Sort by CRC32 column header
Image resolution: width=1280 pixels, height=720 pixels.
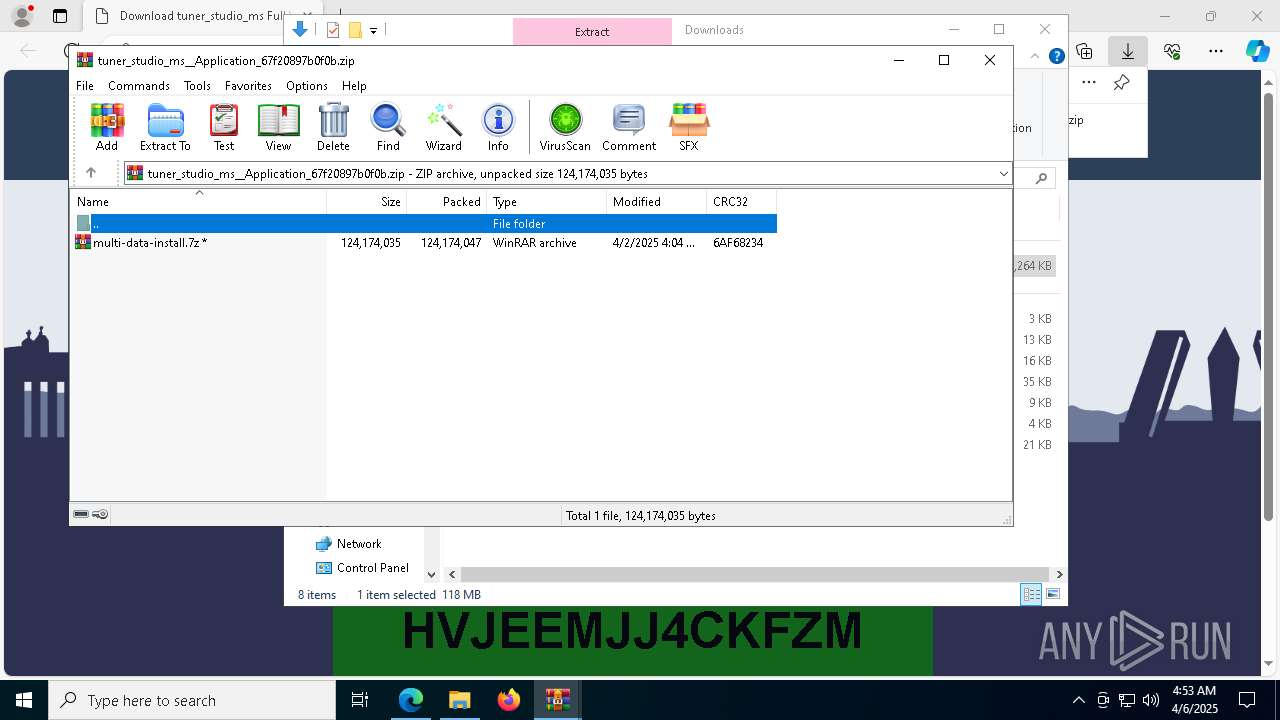(x=742, y=202)
